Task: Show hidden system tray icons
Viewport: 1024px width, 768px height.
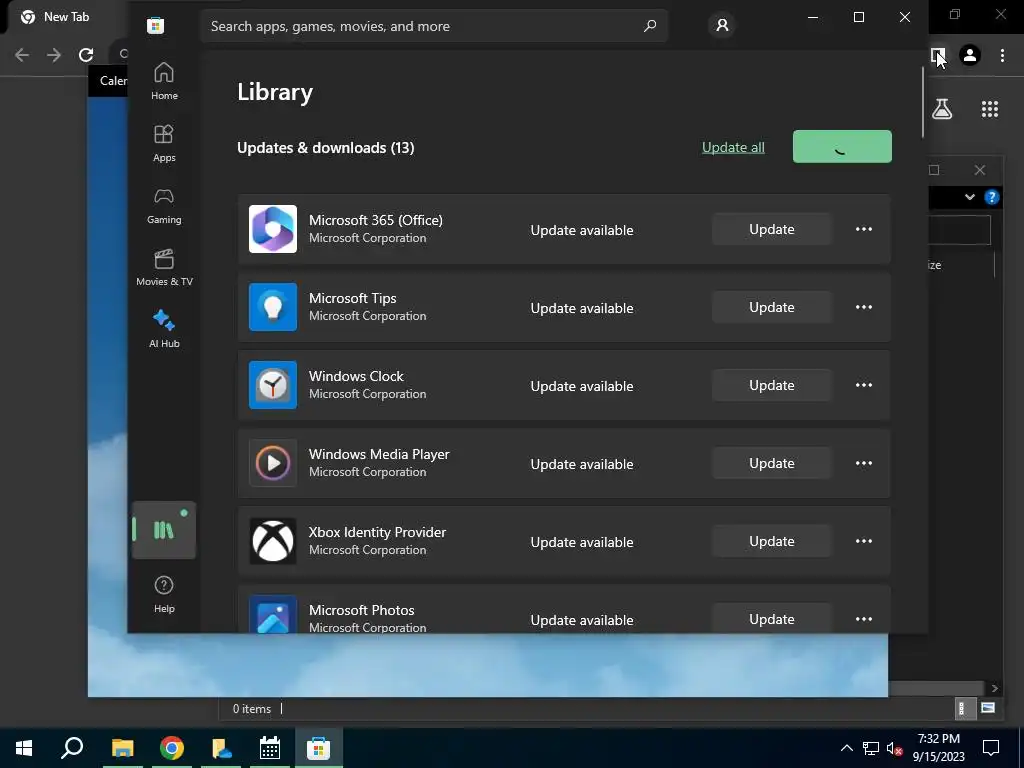Action: pos(846,748)
